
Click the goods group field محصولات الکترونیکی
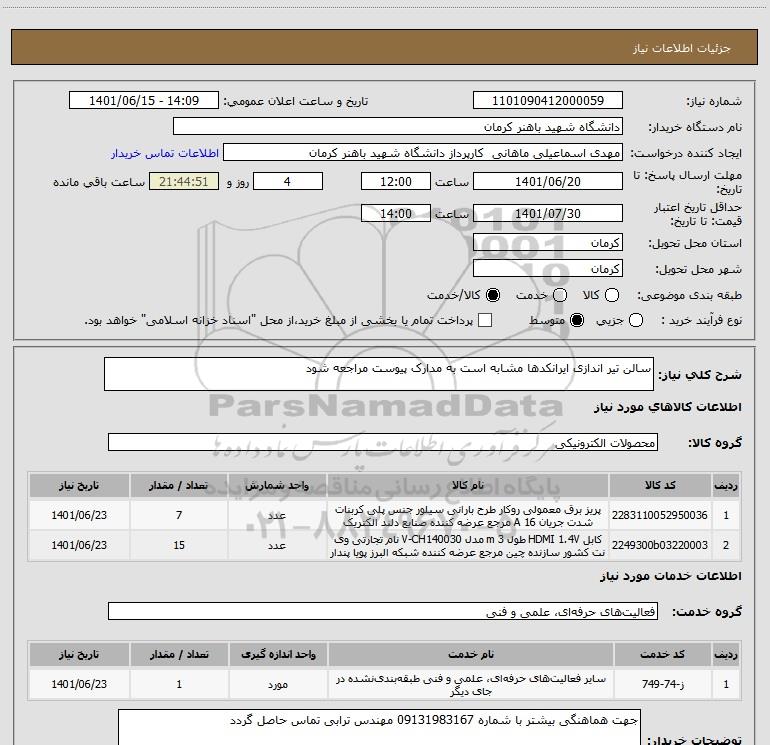(x=383, y=442)
